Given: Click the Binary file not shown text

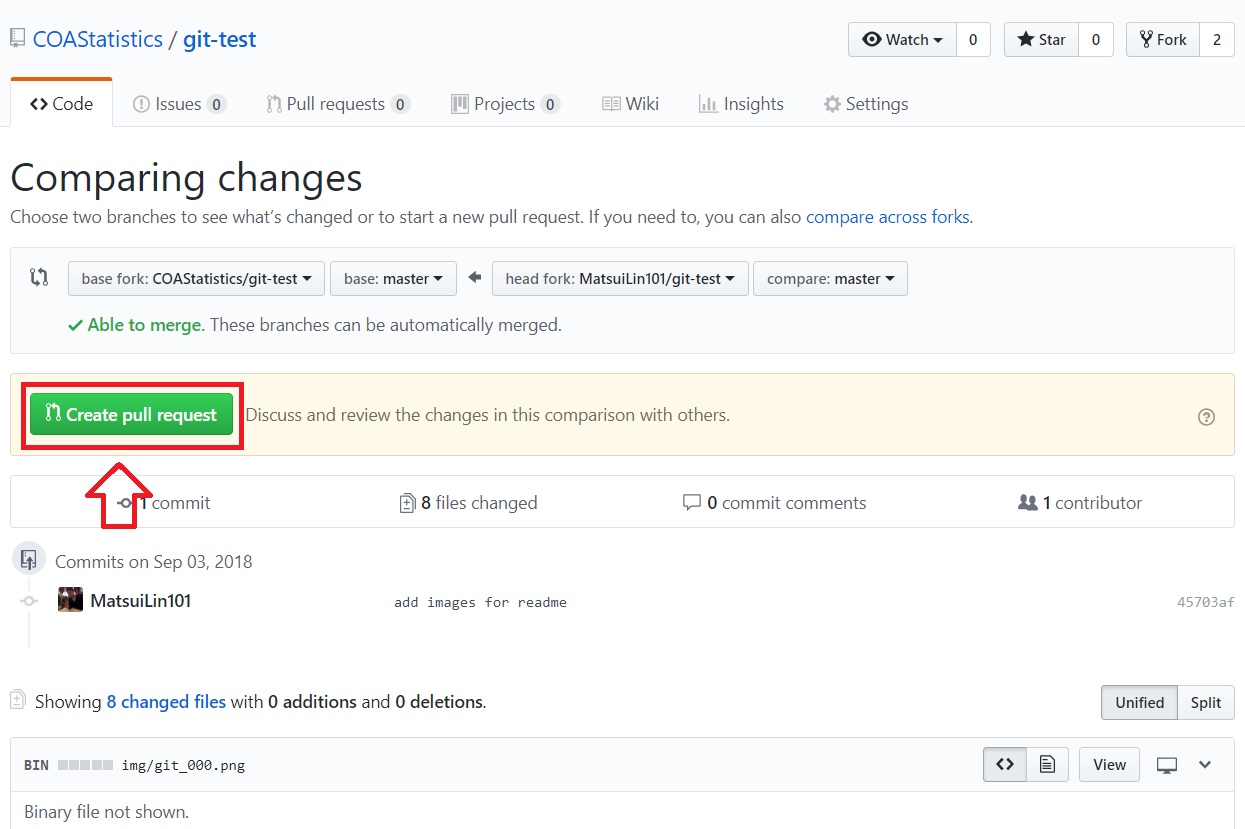Looking at the screenshot, I should tap(106, 811).
